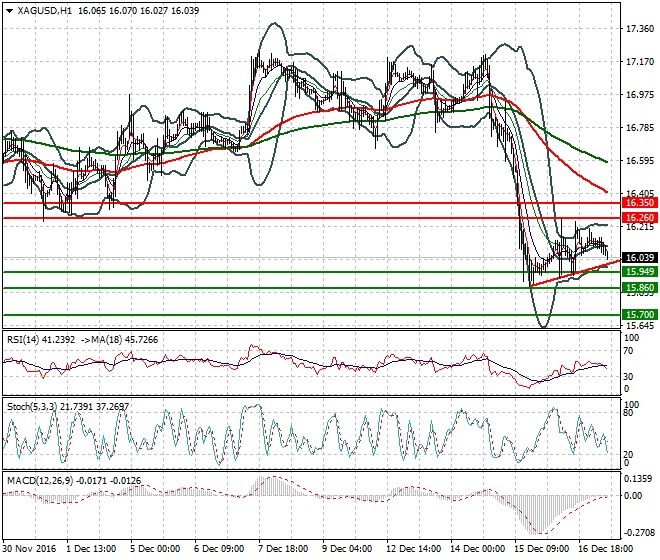Select the red 16.350 resistance price label

pos(640,203)
